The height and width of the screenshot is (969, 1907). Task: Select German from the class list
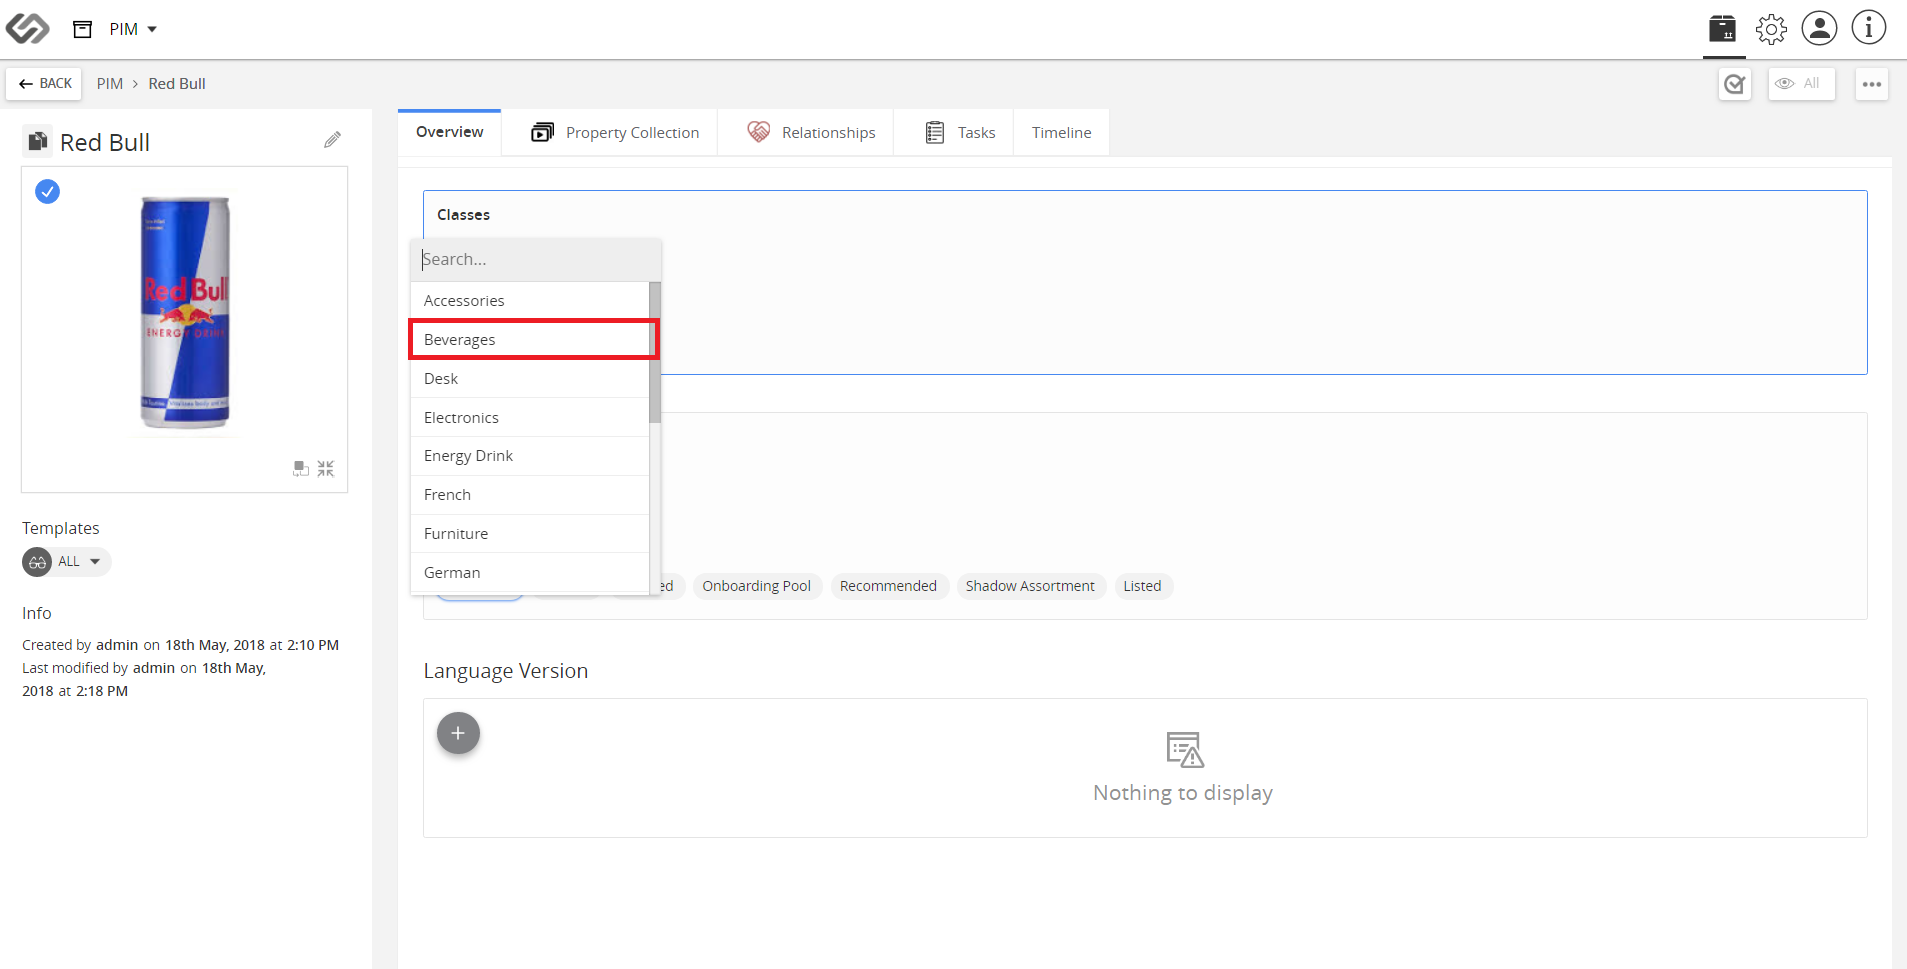pyautogui.click(x=530, y=573)
